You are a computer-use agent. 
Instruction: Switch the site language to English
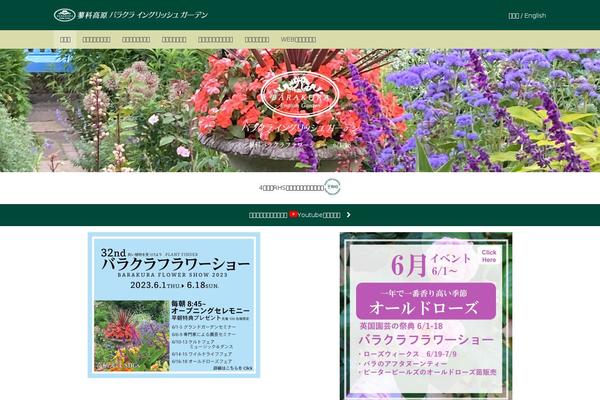click(535, 15)
